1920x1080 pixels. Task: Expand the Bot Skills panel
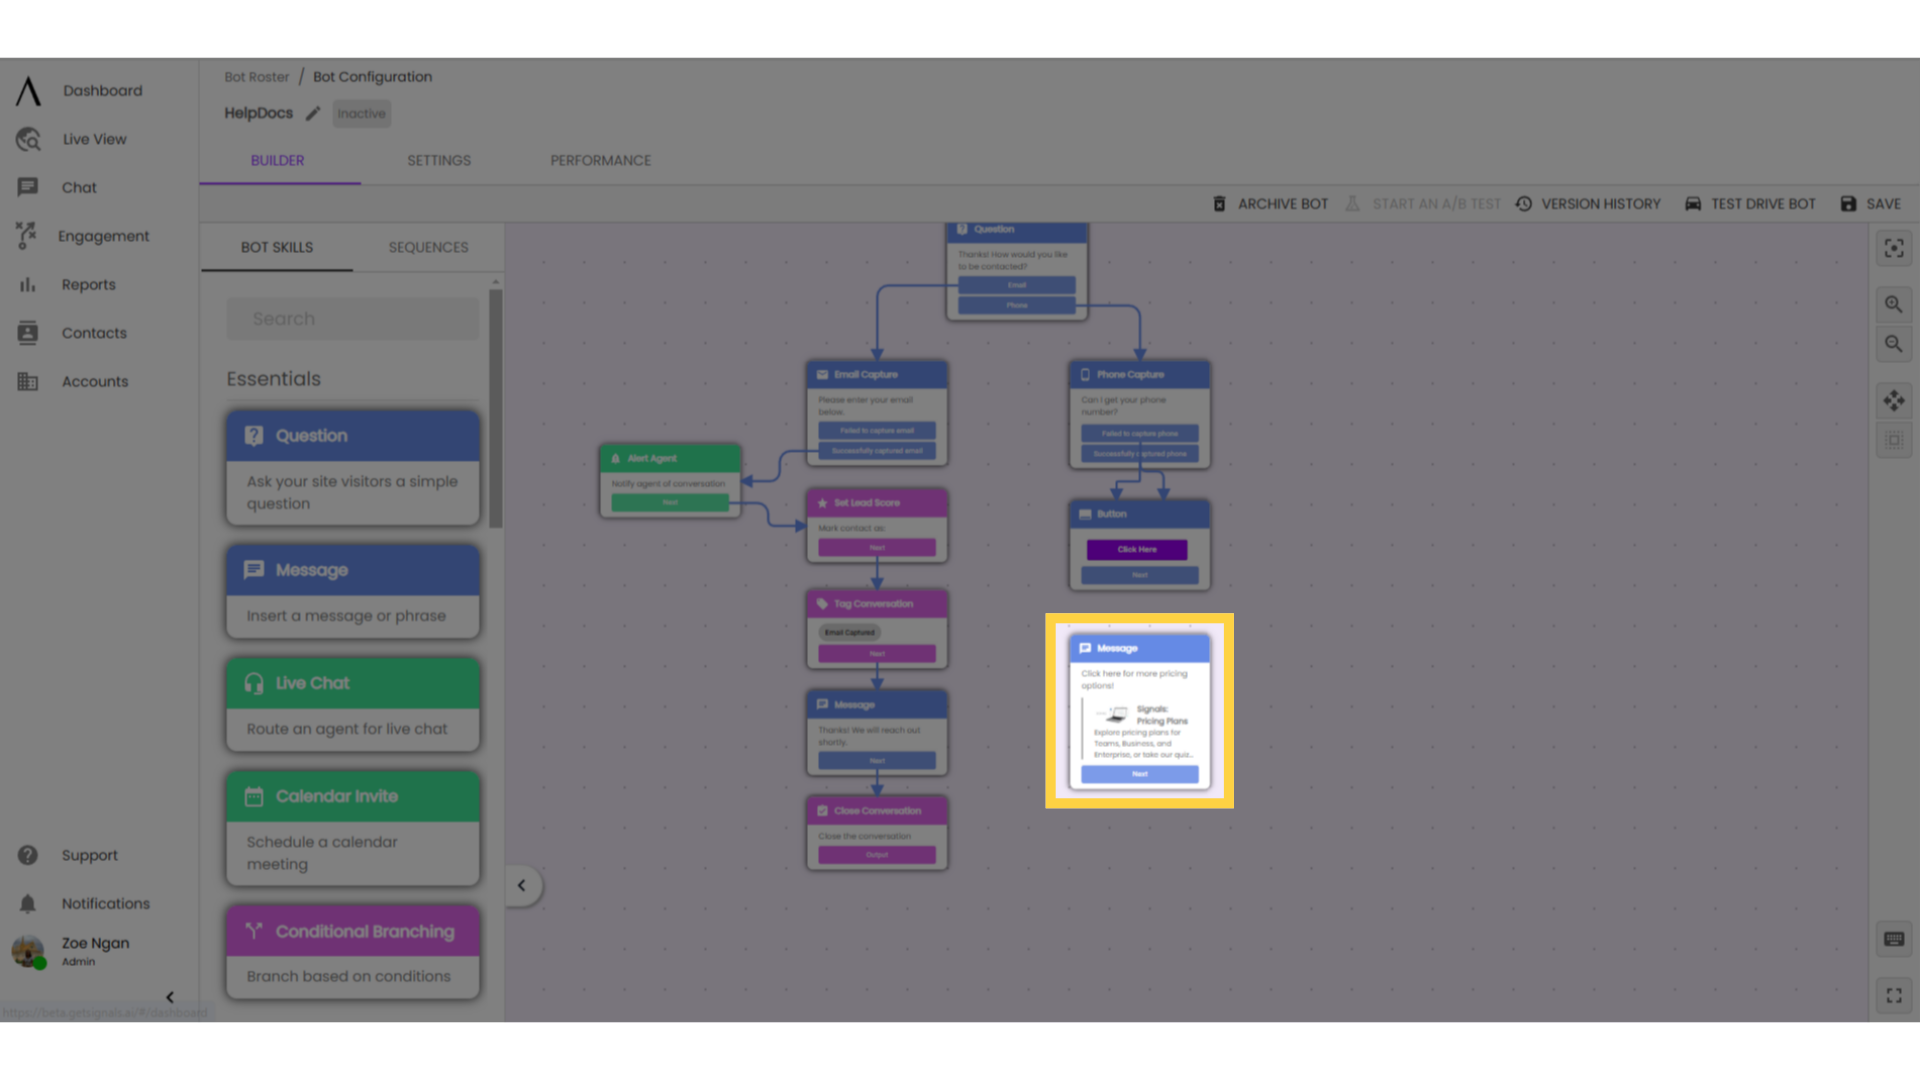pos(521,884)
